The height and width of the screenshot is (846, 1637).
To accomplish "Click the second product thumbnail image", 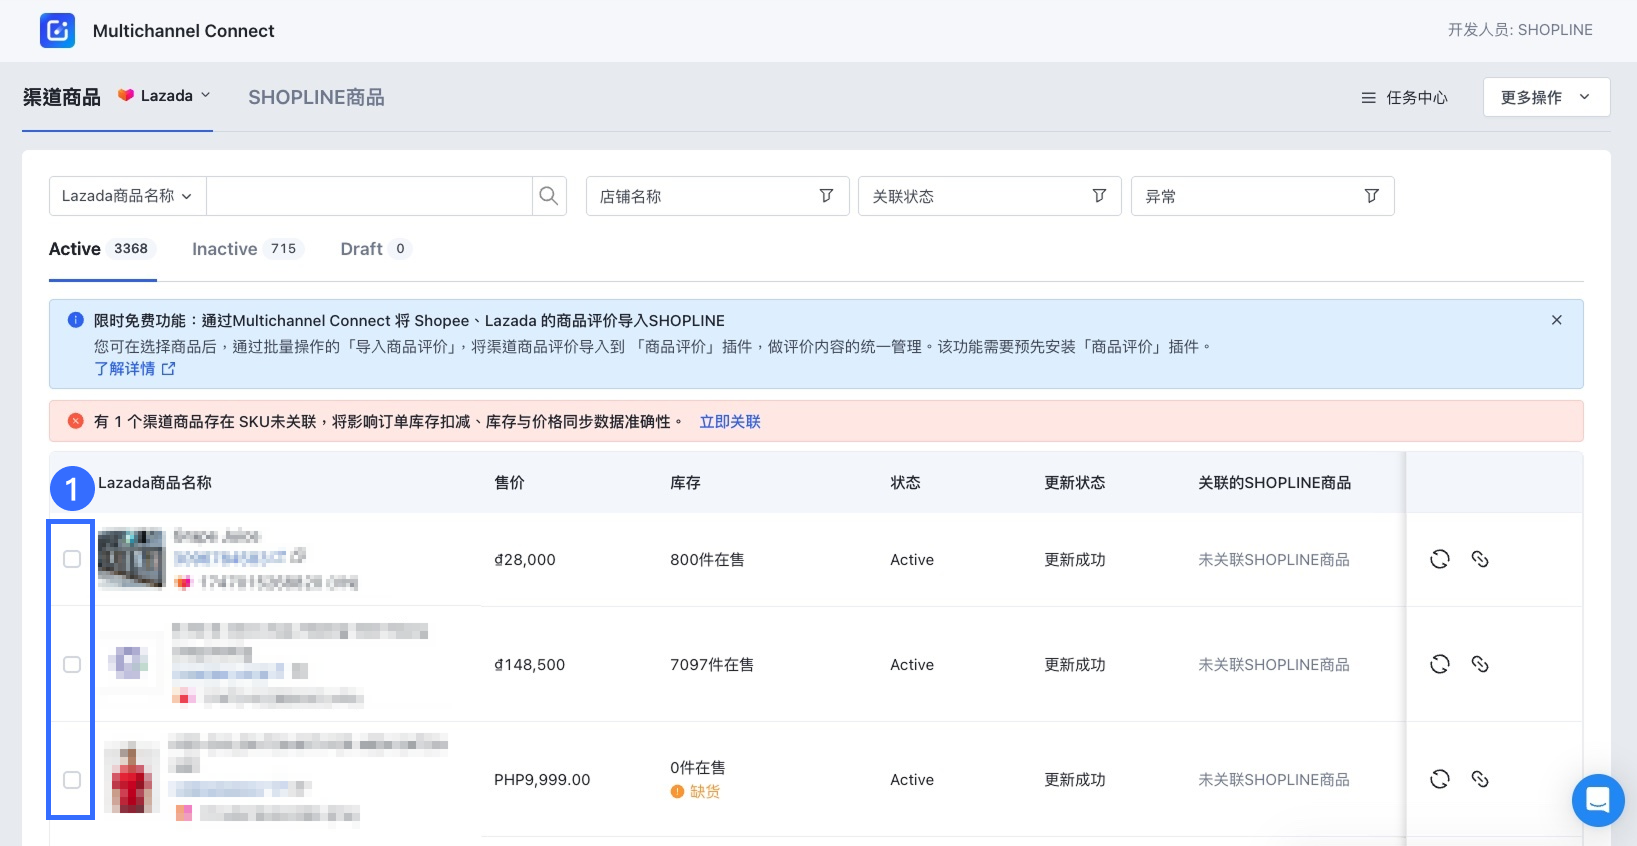I will (x=131, y=662).
